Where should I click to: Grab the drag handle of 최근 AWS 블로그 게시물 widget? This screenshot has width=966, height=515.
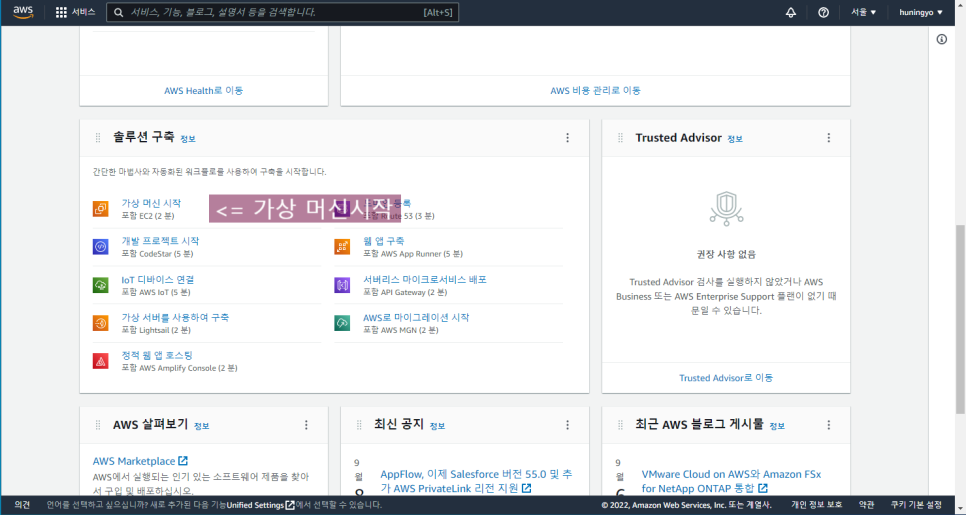pyautogui.click(x=620, y=425)
